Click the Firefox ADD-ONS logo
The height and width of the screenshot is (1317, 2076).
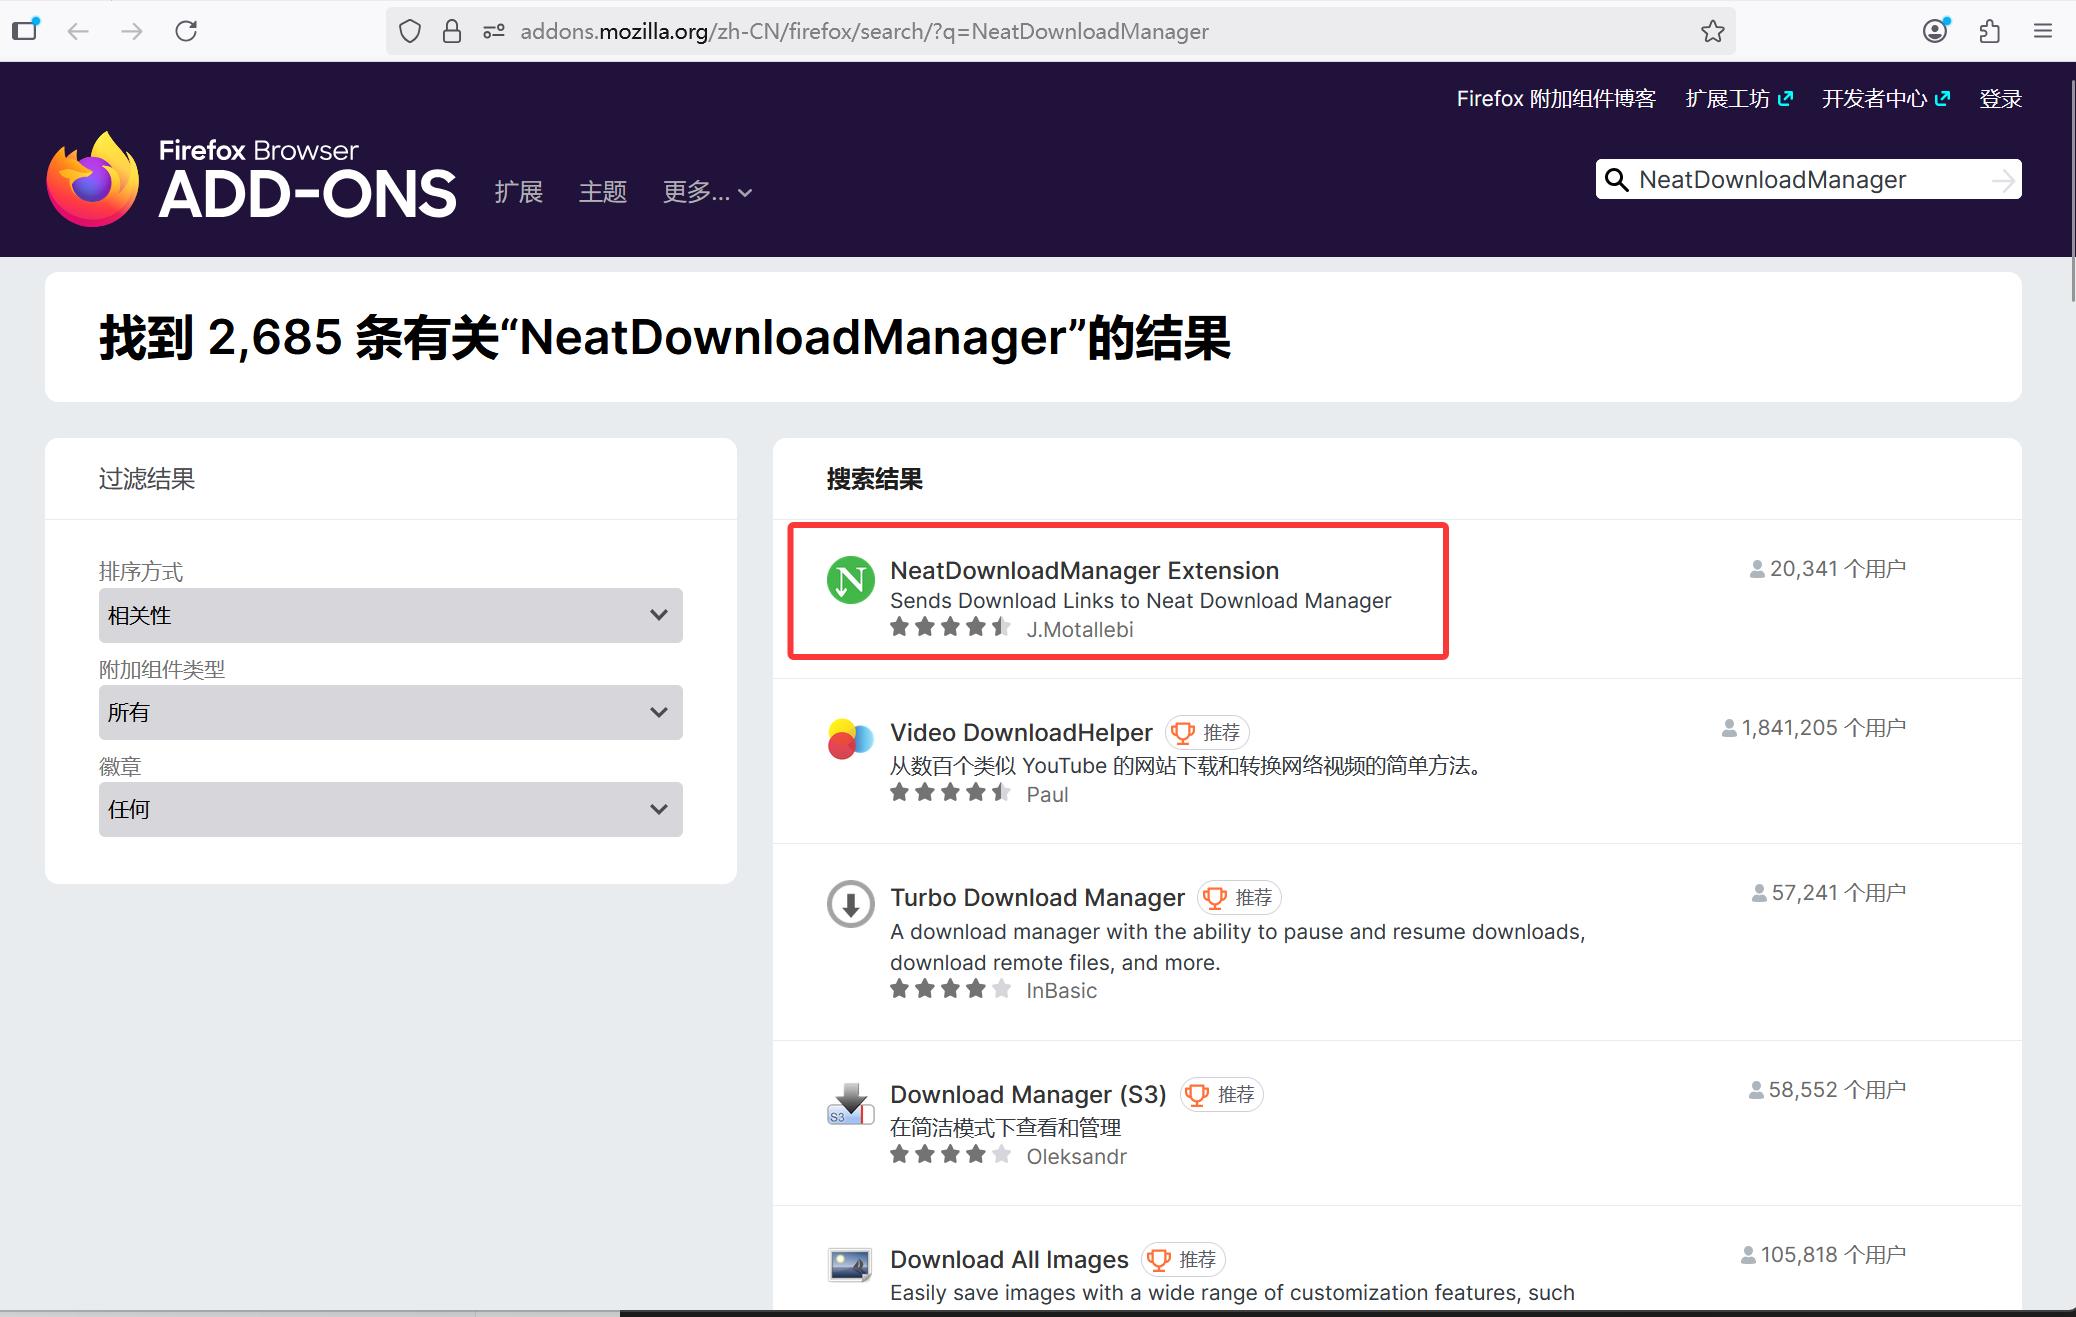[251, 180]
